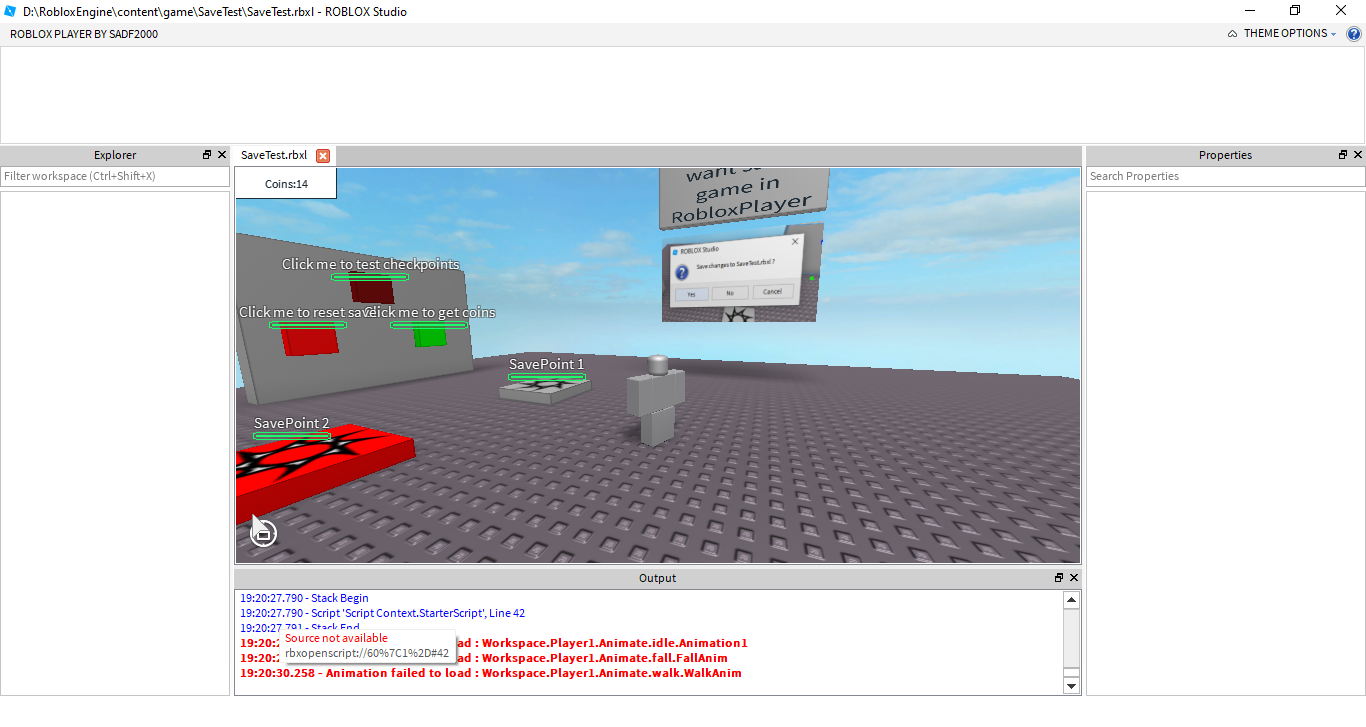
Task: Click the Output scrollbar down arrow
Action: pyautogui.click(x=1071, y=686)
